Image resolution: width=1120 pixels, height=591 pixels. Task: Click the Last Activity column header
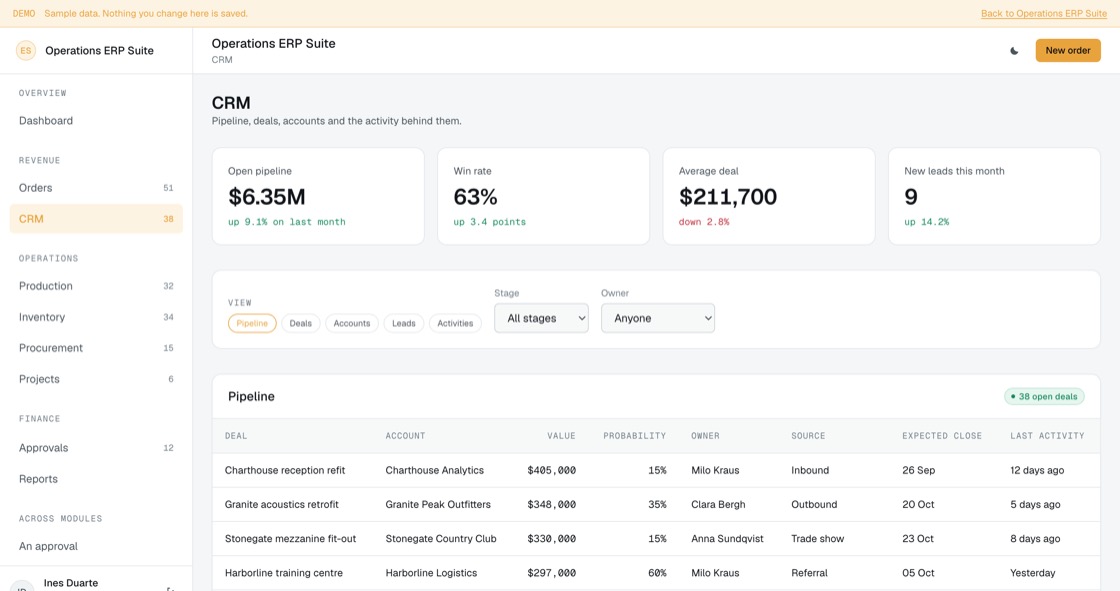(1047, 436)
